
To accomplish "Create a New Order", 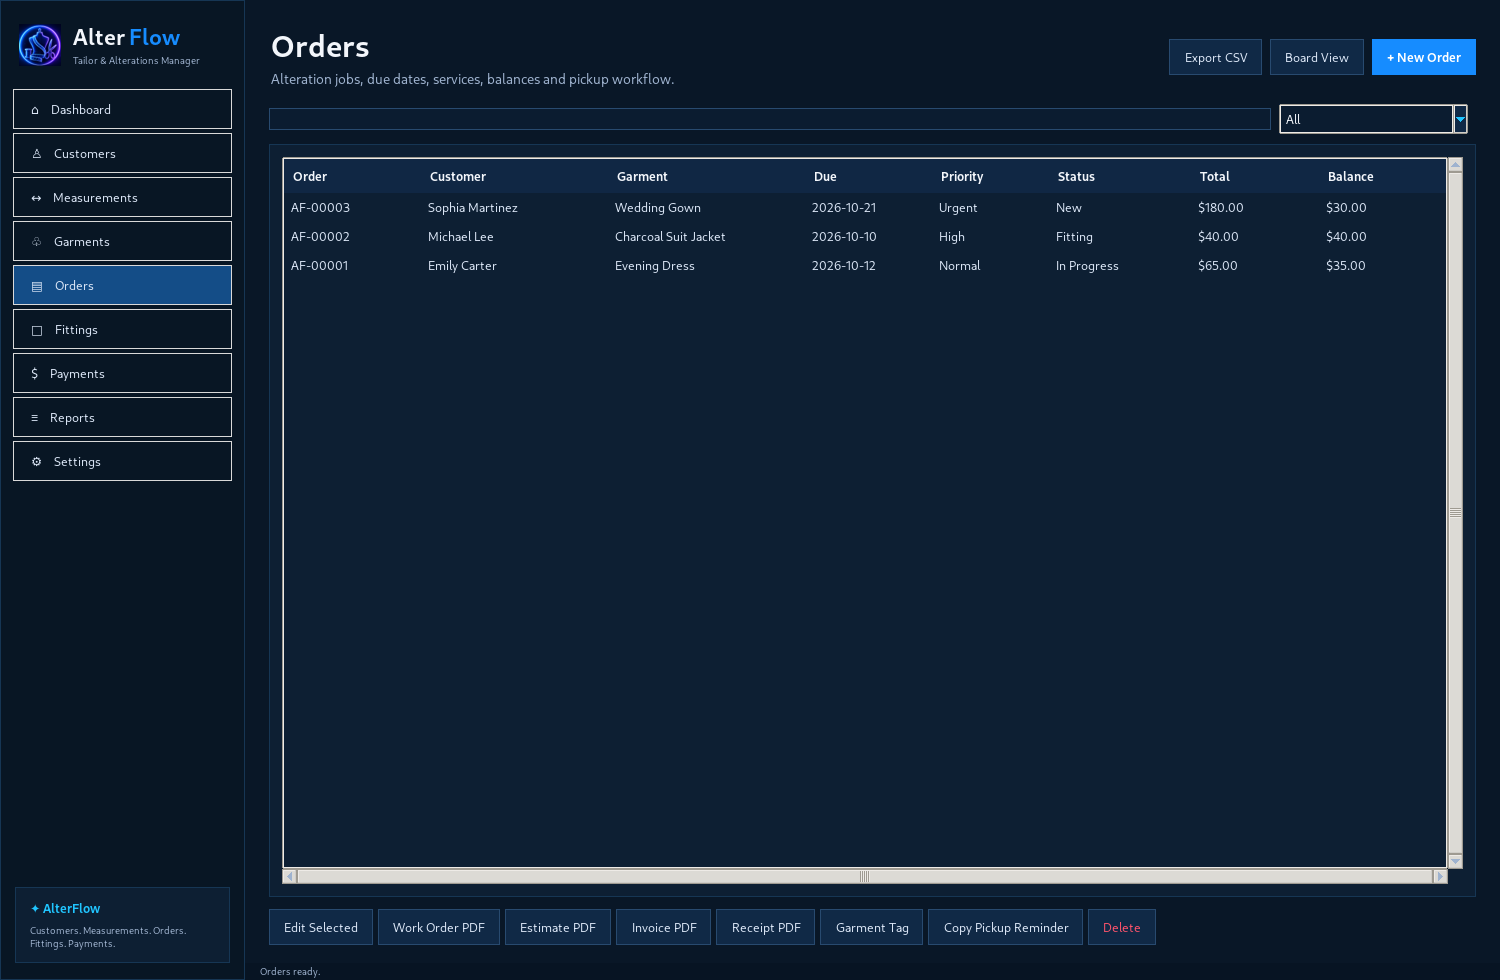I will pos(1423,57).
